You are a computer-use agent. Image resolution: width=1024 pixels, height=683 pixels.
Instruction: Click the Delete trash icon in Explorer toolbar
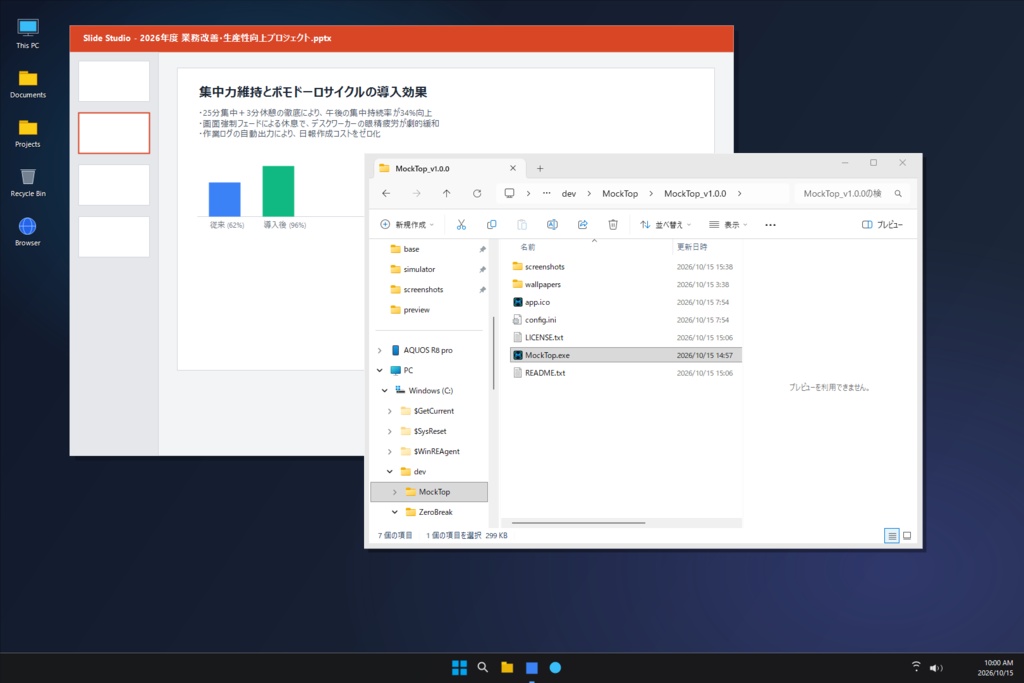(613, 225)
